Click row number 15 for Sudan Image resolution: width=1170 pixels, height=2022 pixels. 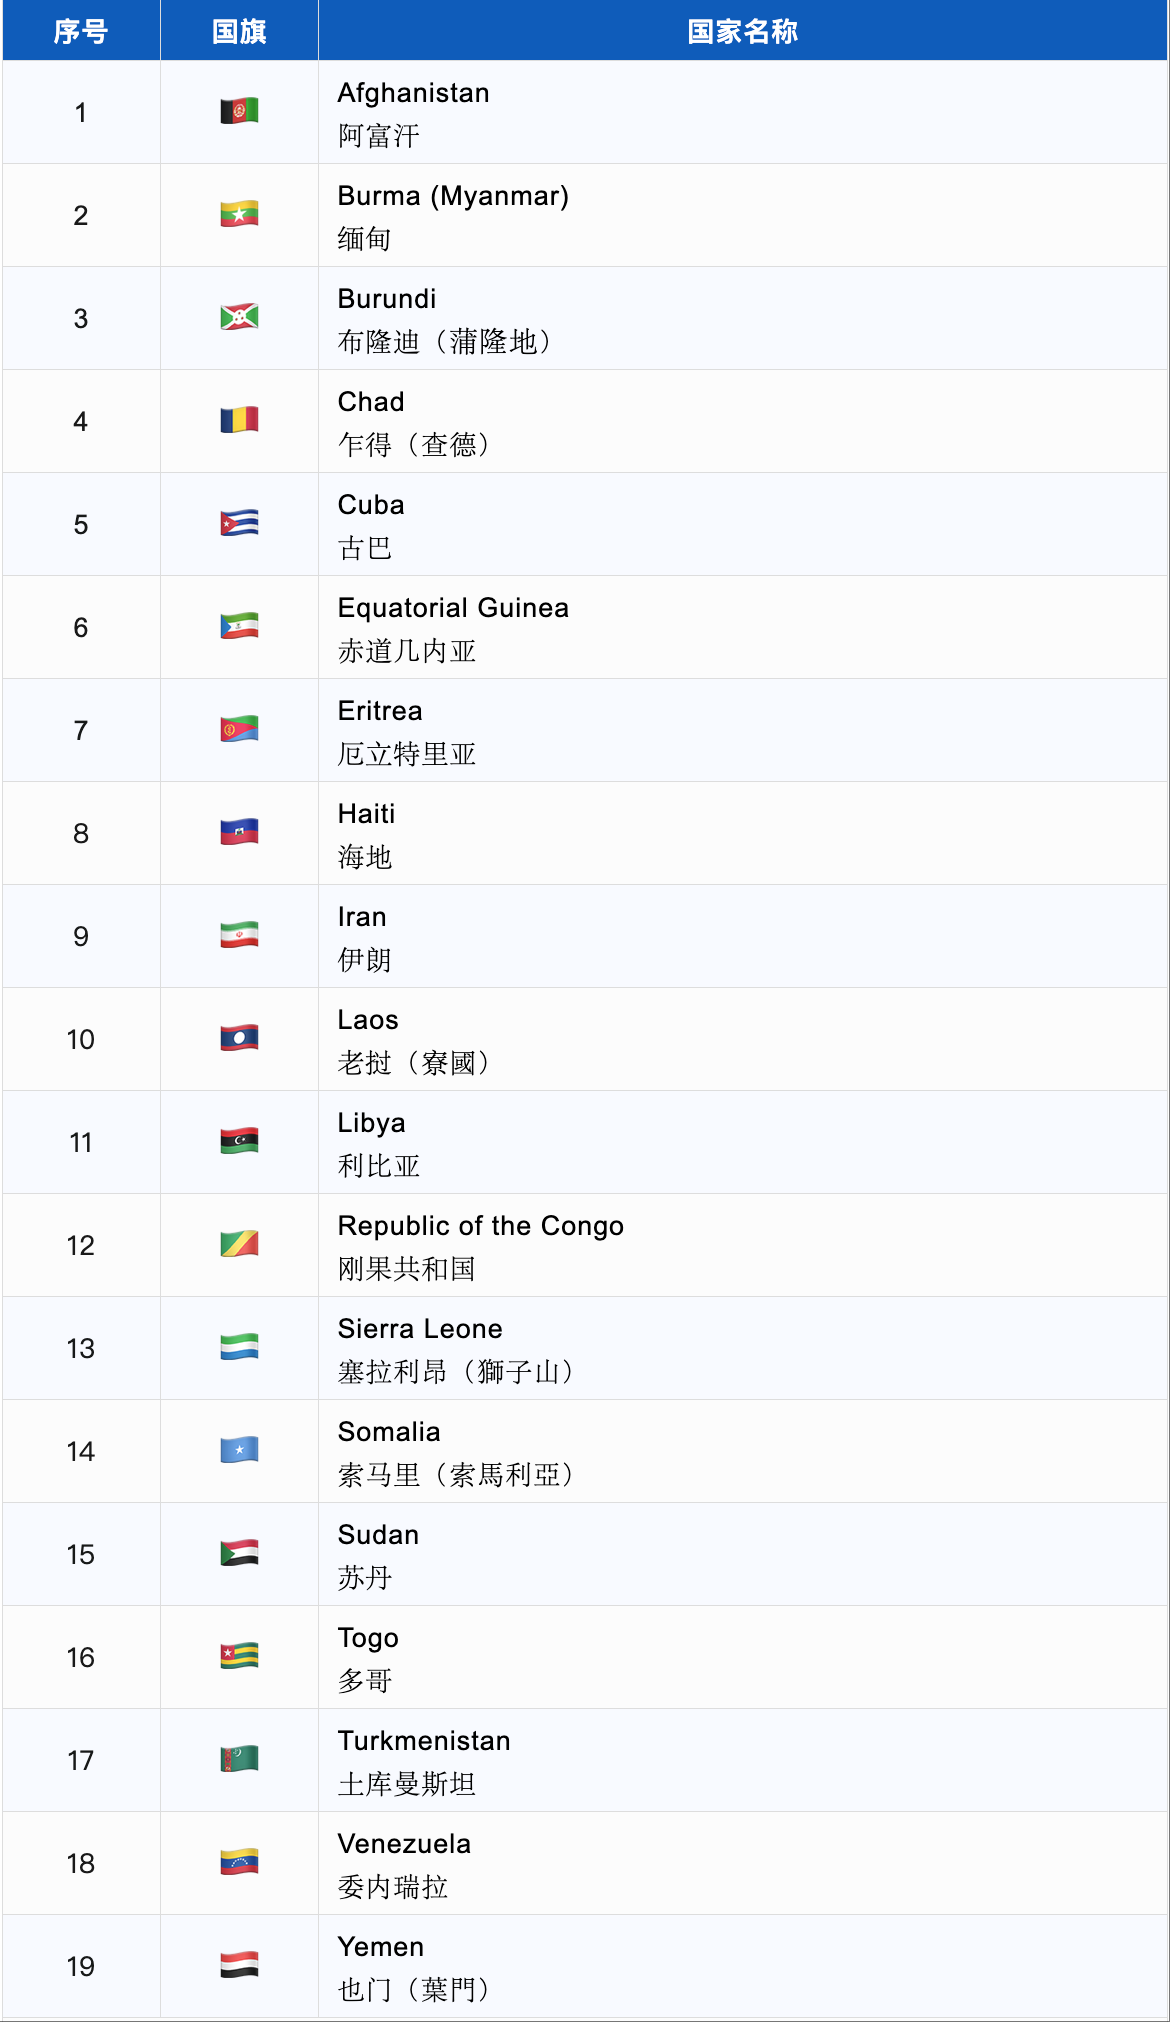[81, 1554]
